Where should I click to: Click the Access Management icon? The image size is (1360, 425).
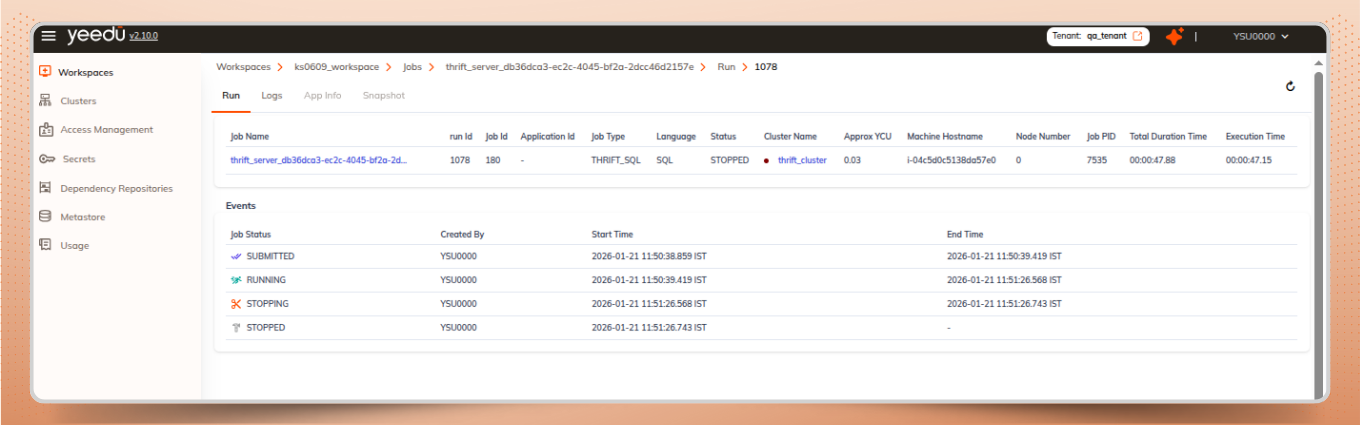click(x=45, y=130)
